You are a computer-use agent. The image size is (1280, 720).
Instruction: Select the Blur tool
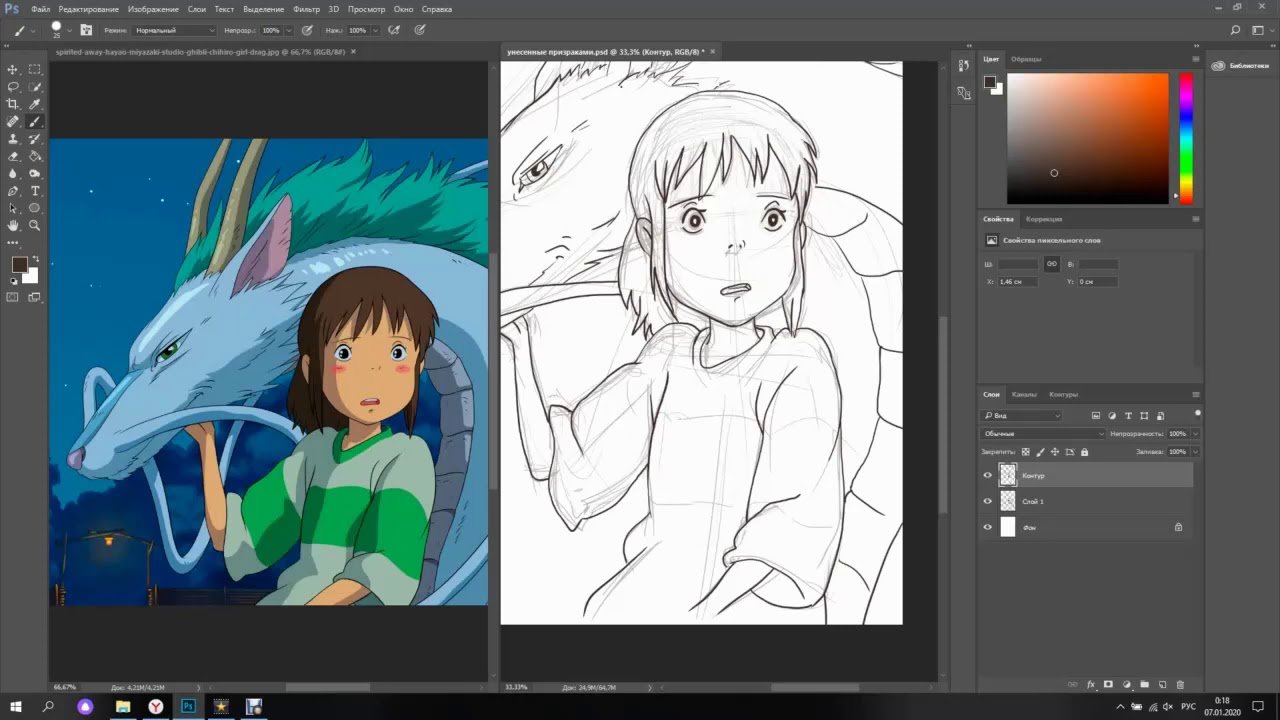[x=13, y=173]
